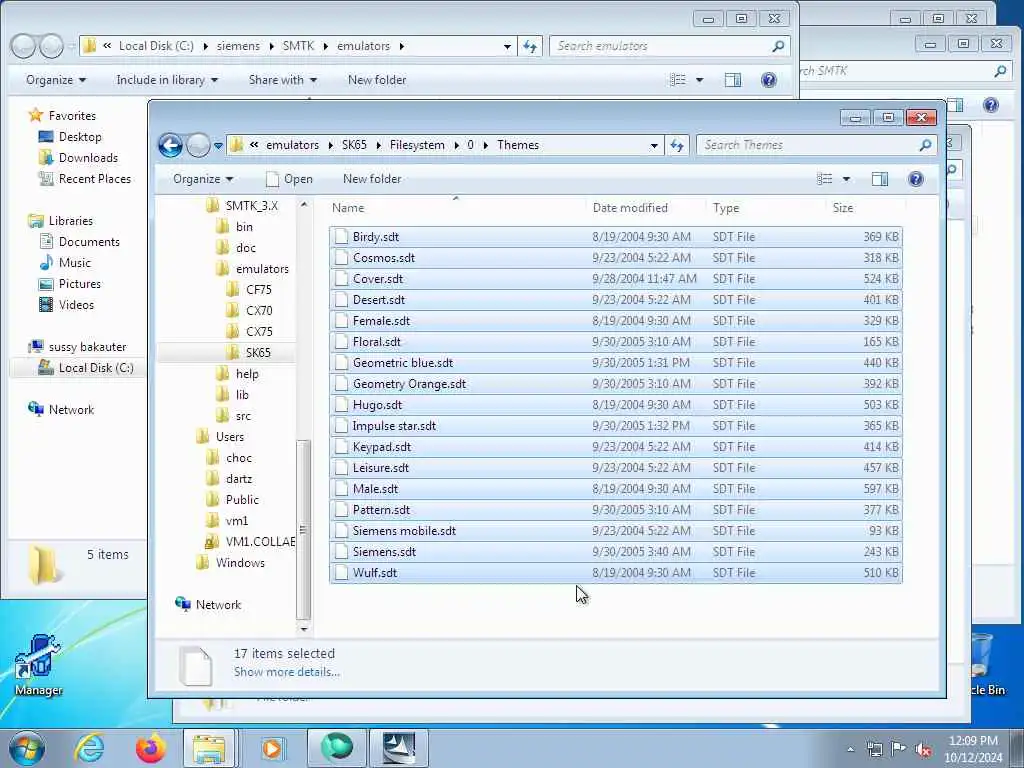Select Cosmos.sdt file
The width and height of the screenshot is (1024, 768).
tap(616, 258)
